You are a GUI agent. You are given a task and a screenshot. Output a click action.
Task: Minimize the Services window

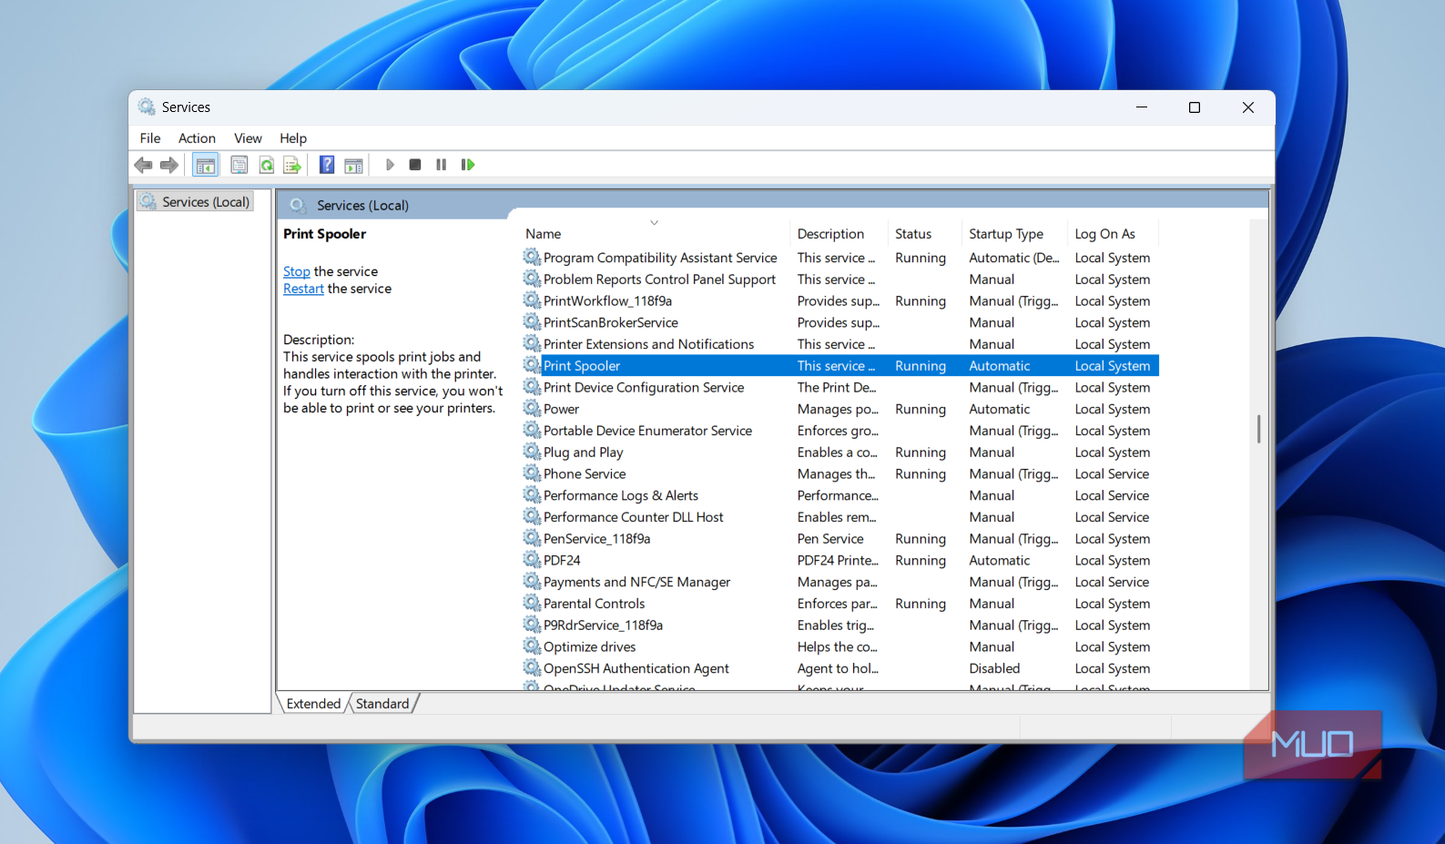(1141, 107)
